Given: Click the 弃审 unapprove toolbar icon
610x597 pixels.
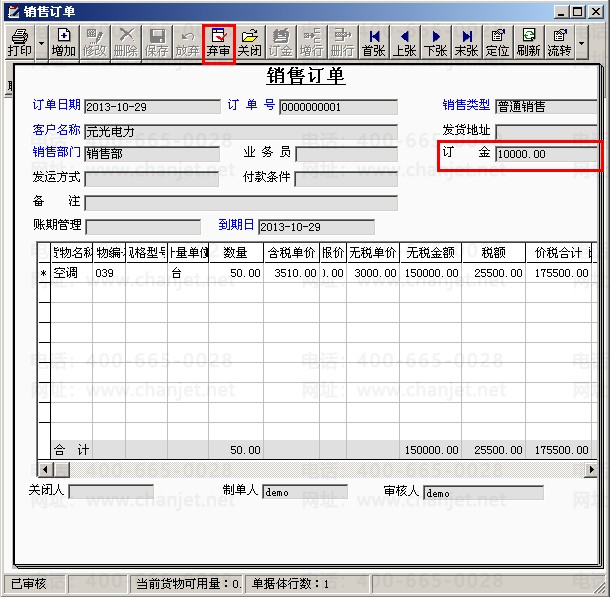Looking at the screenshot, I should pyautogui.click(x=219, y=42).
